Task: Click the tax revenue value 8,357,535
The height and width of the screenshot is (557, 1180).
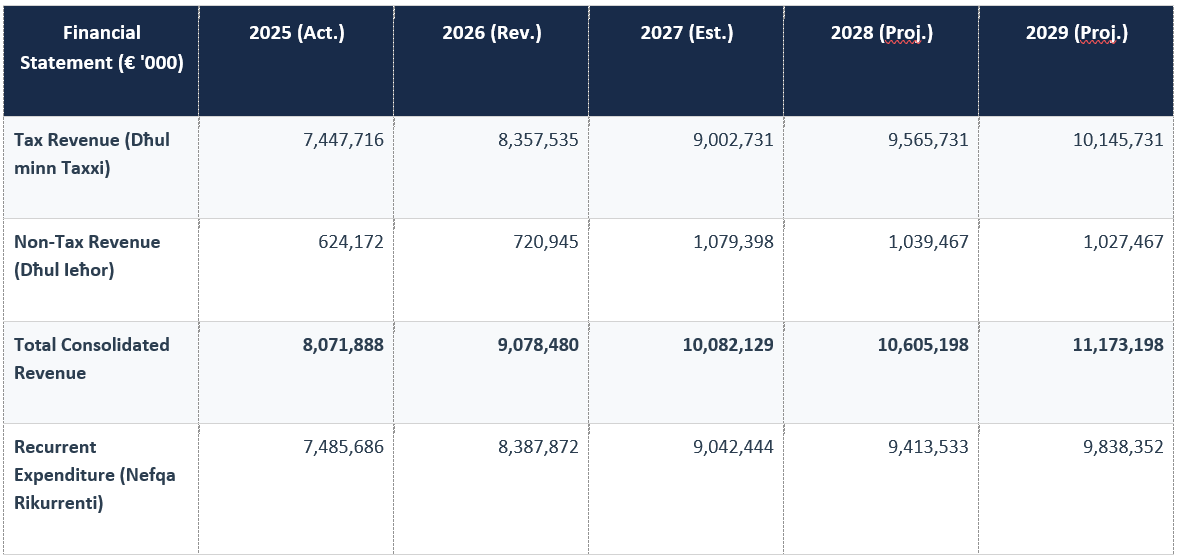Action: [x=538, y=140]
